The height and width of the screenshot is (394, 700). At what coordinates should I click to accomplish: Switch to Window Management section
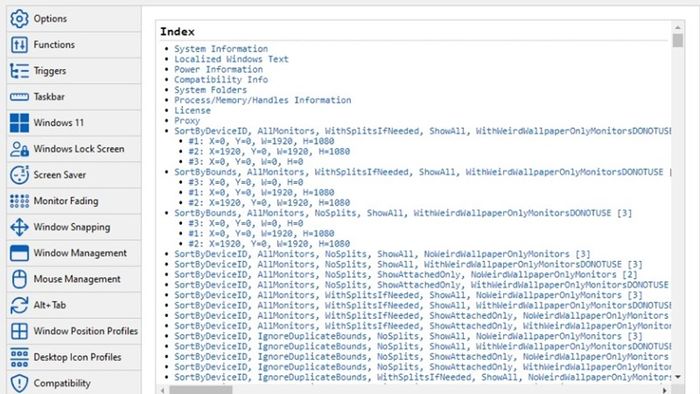(74, 253)
